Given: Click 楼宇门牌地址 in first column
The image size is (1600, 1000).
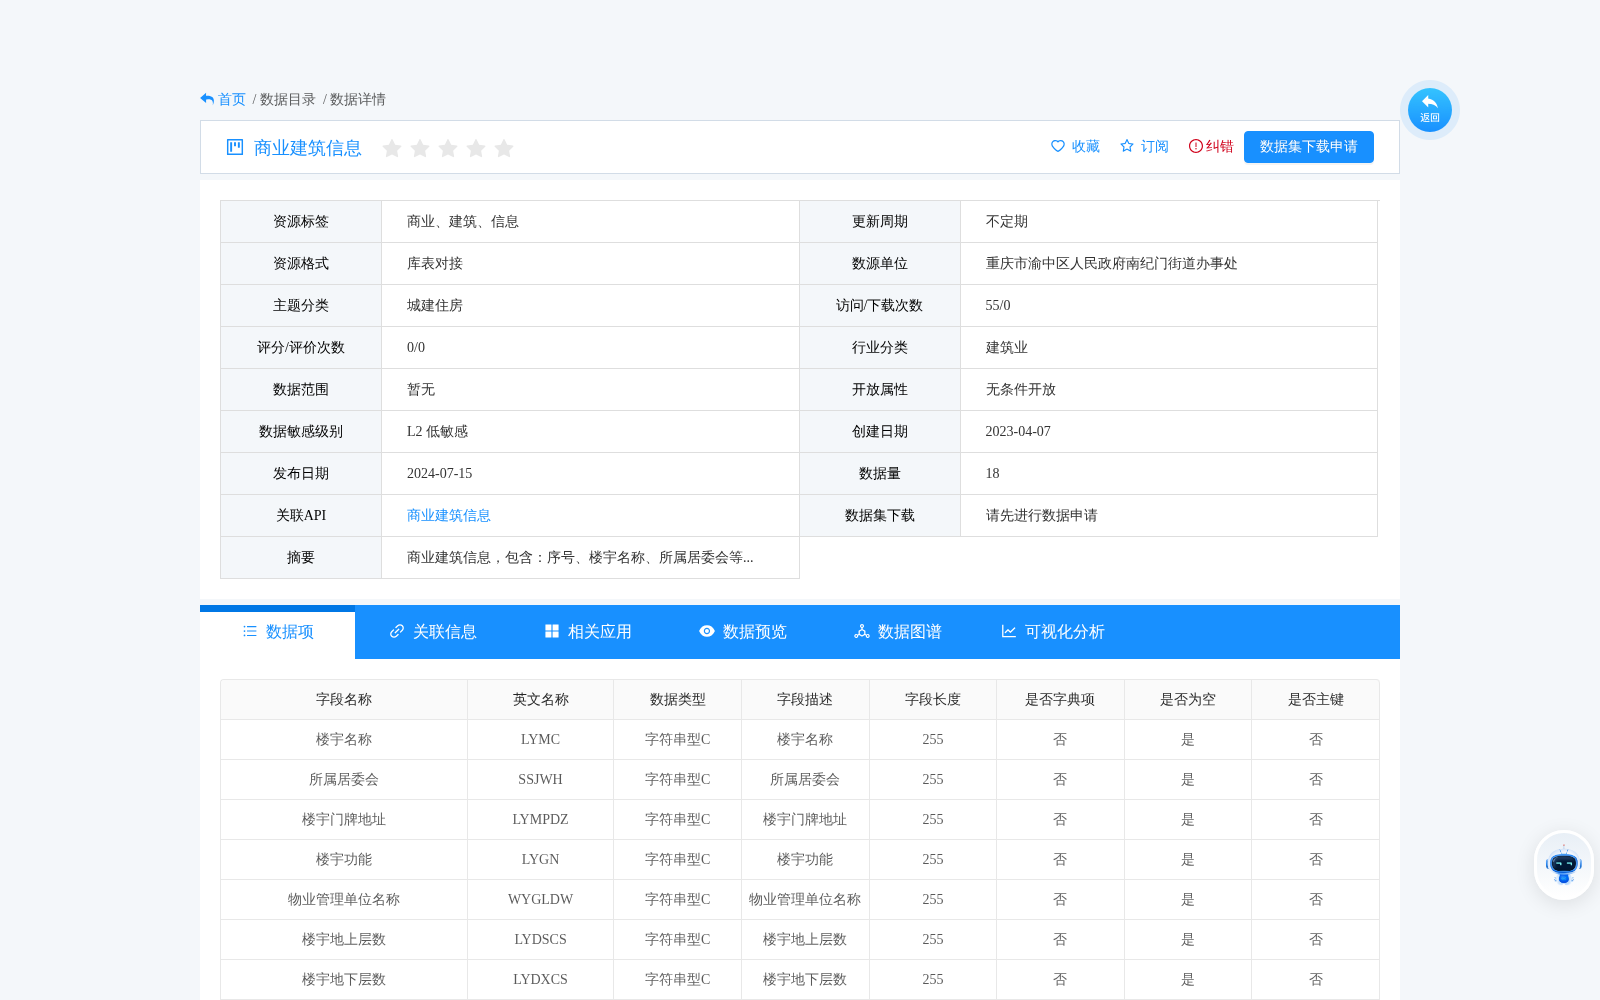Looking at the screenshot, I should pyautogui.click(x=344, y=819).
